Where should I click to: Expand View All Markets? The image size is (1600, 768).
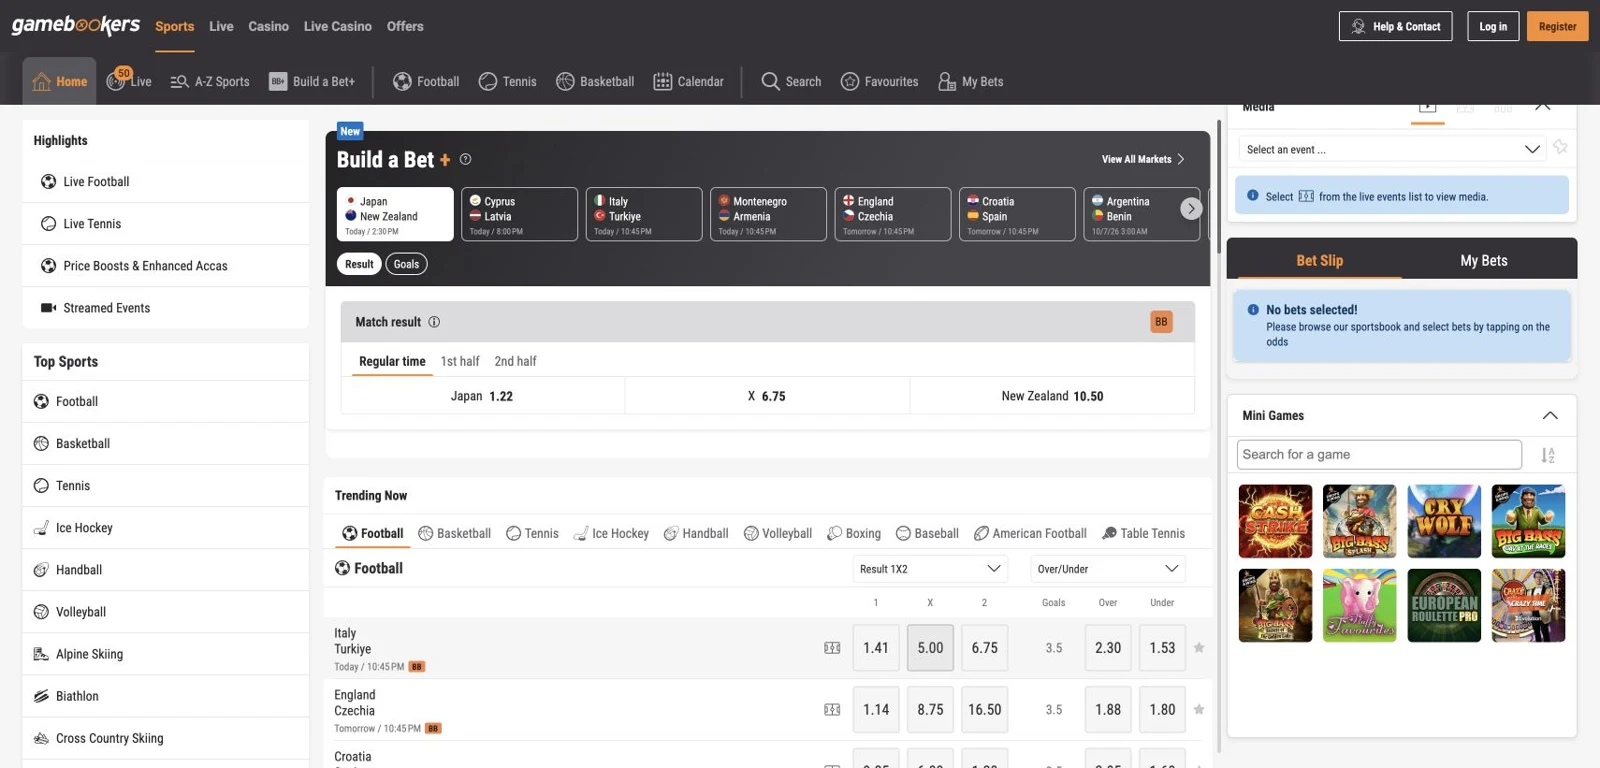click(1143, 159)
